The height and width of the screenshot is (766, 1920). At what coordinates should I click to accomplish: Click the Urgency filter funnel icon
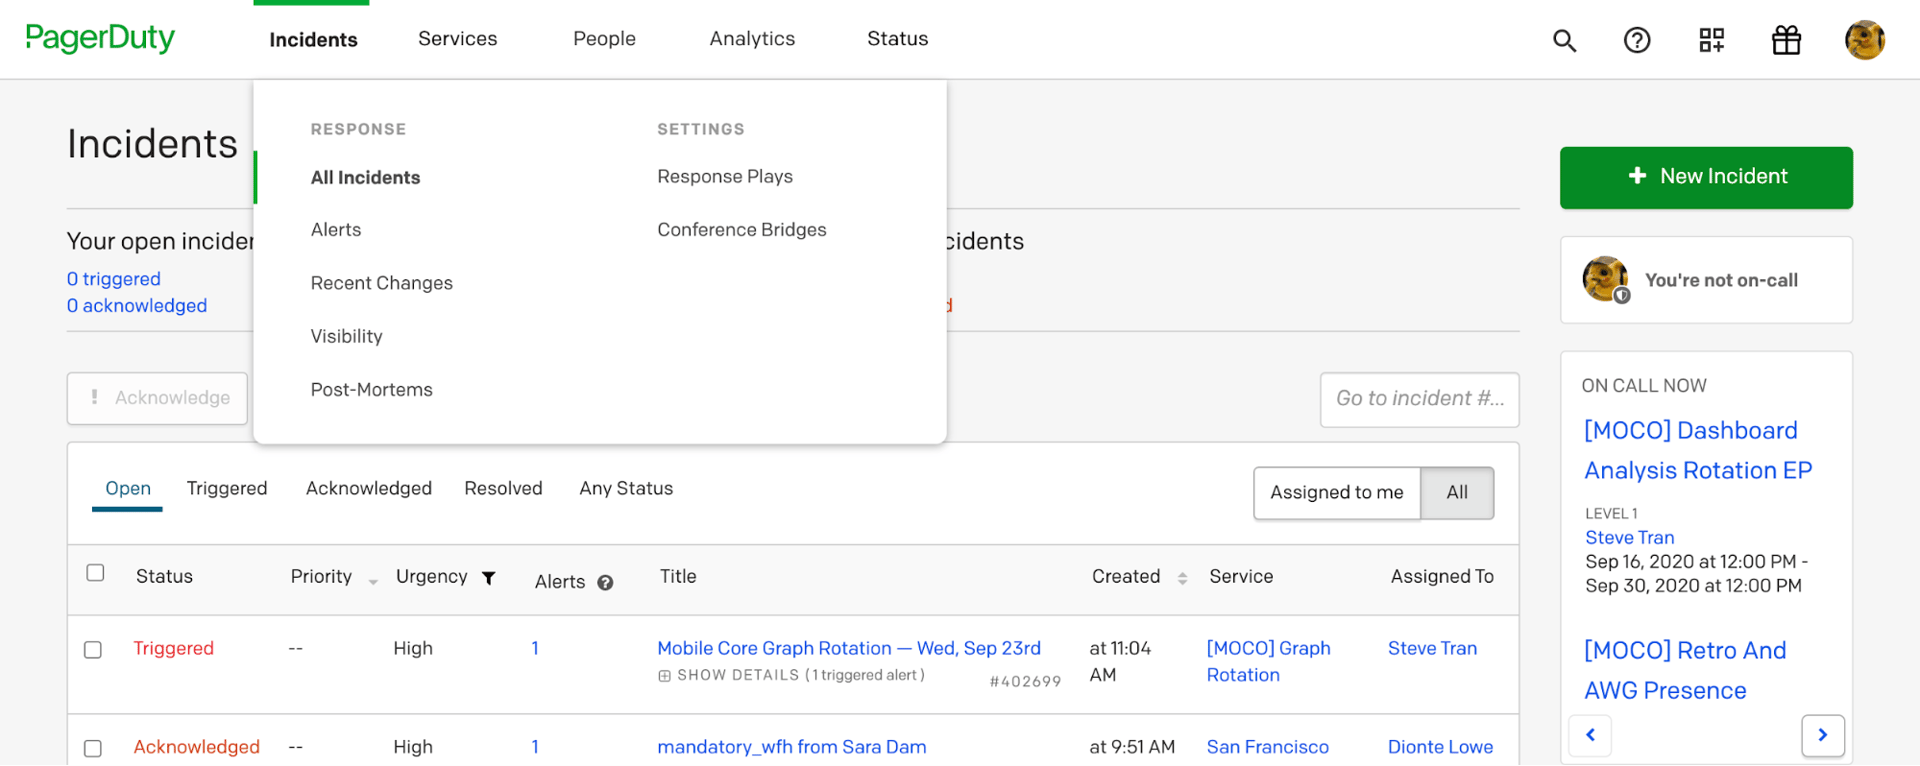(489, 578)
